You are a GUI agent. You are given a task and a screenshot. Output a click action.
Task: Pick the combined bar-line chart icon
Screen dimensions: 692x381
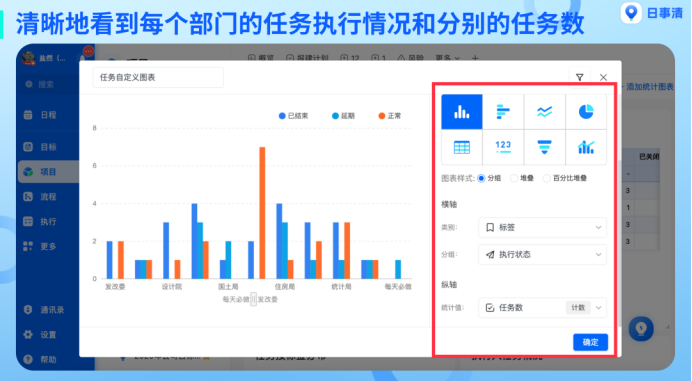pos(586,147)
